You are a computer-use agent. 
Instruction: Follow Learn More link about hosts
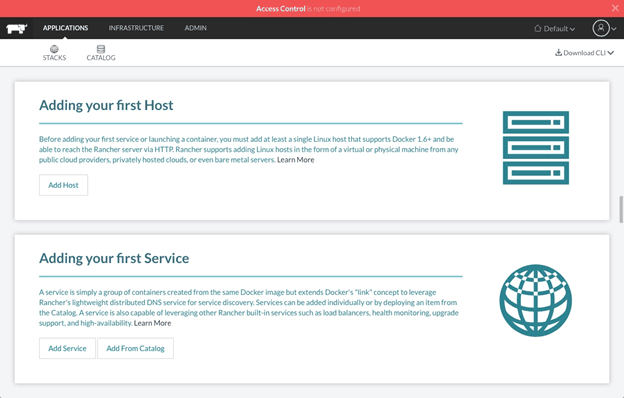click(296, 160)
